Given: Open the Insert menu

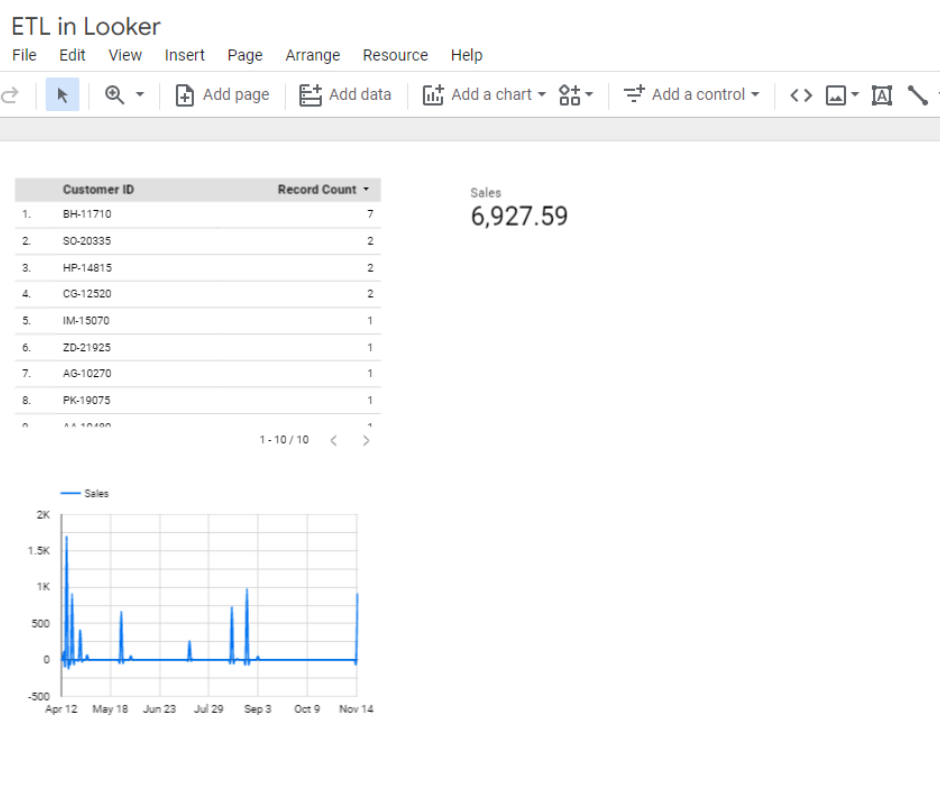Looking at the screenshot, I should [185, 55].
